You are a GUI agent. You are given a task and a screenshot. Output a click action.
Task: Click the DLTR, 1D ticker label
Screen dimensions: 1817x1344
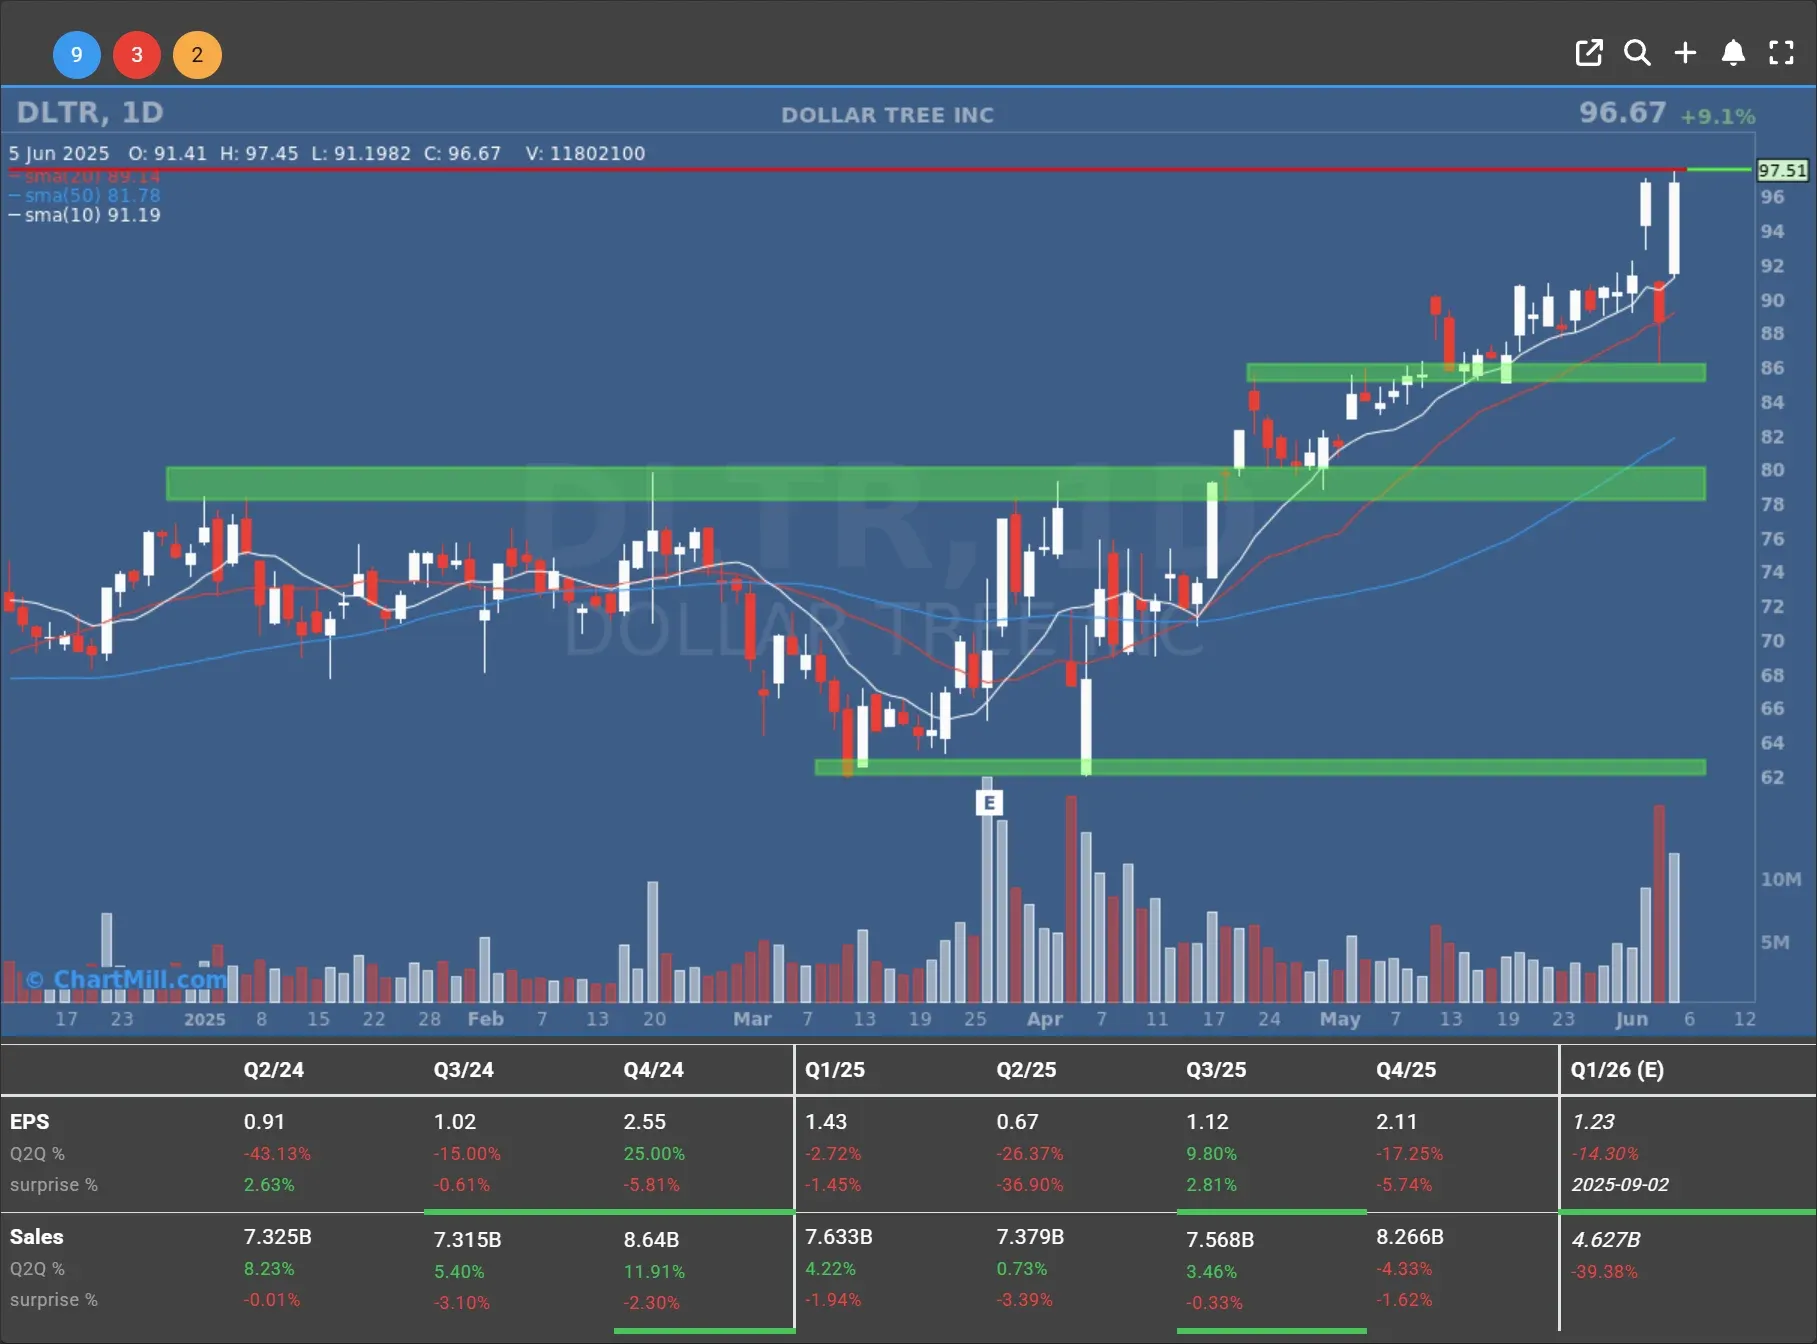(90, 112)
